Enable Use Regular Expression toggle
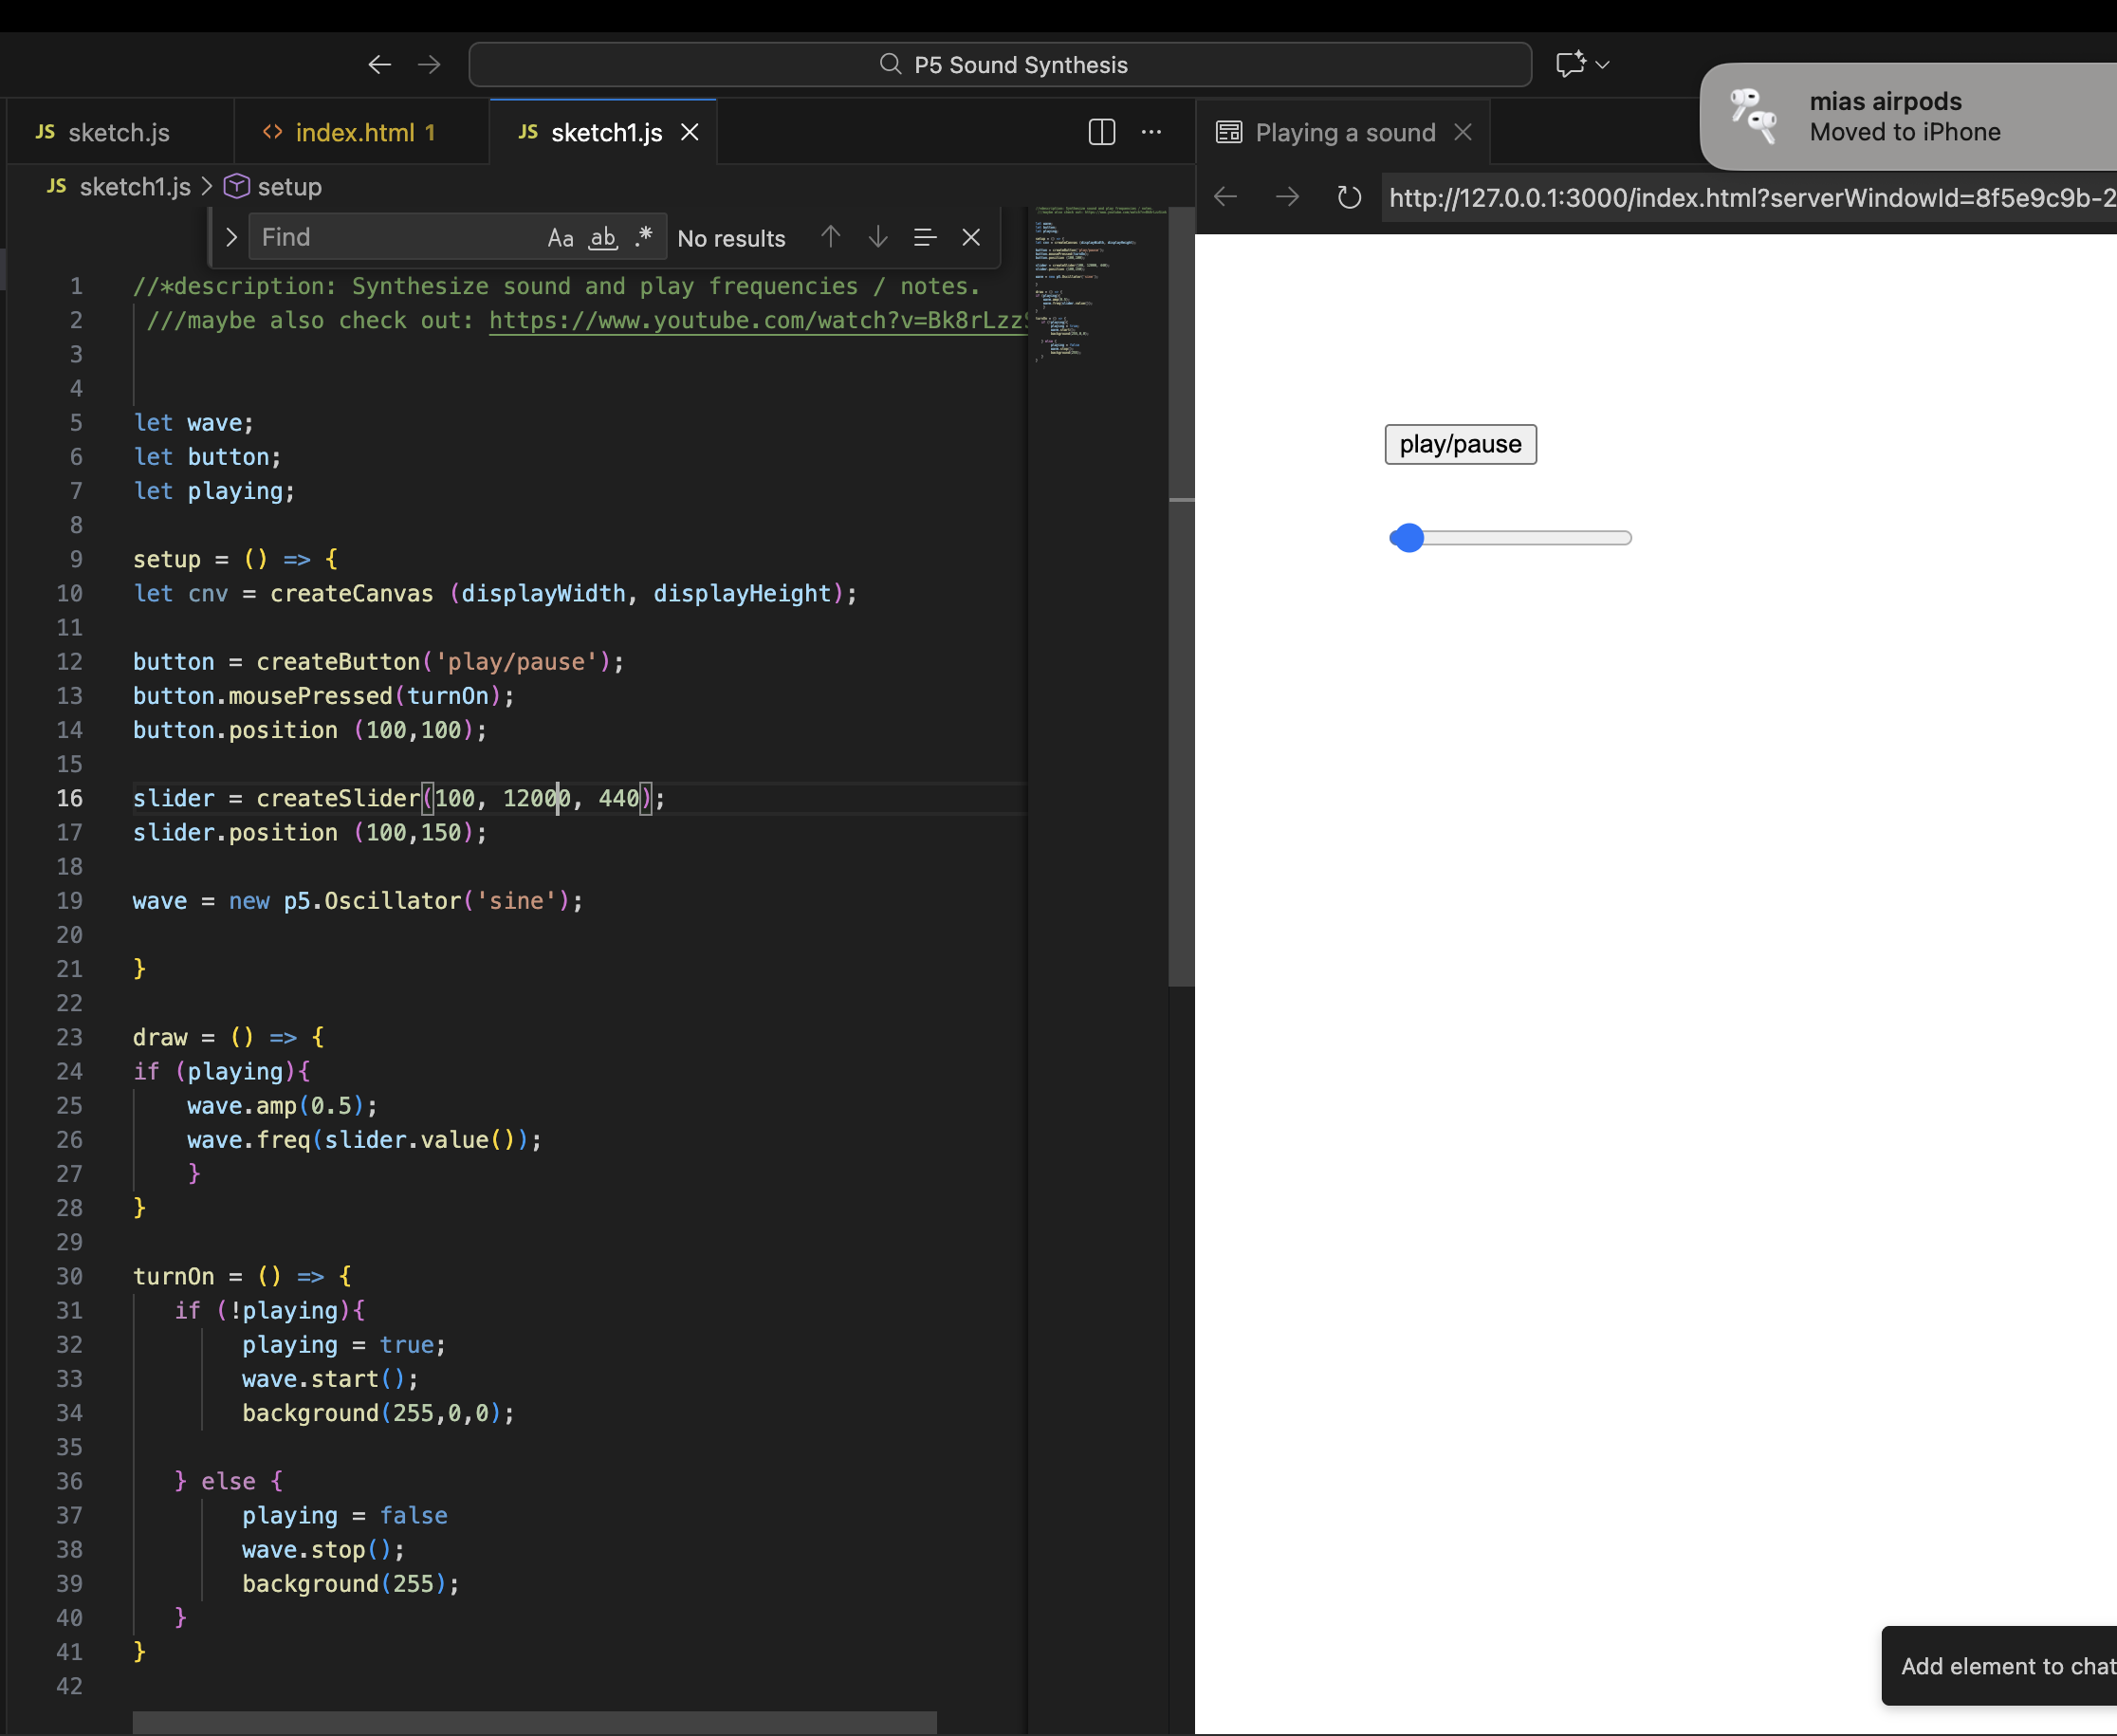2117x1736 pixels. click(644, 237)
